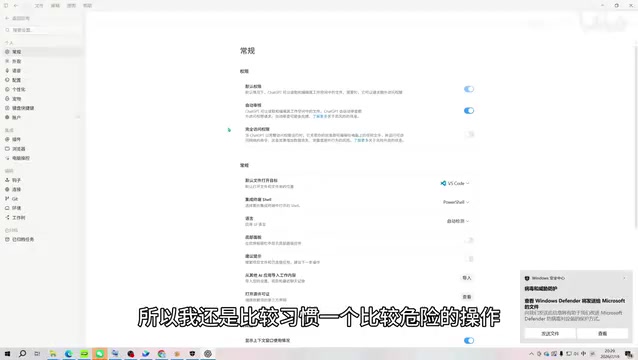Screen dimensions: 638x360
Task: Open the 电脑操控 section
Action: [x=20, y=158]
